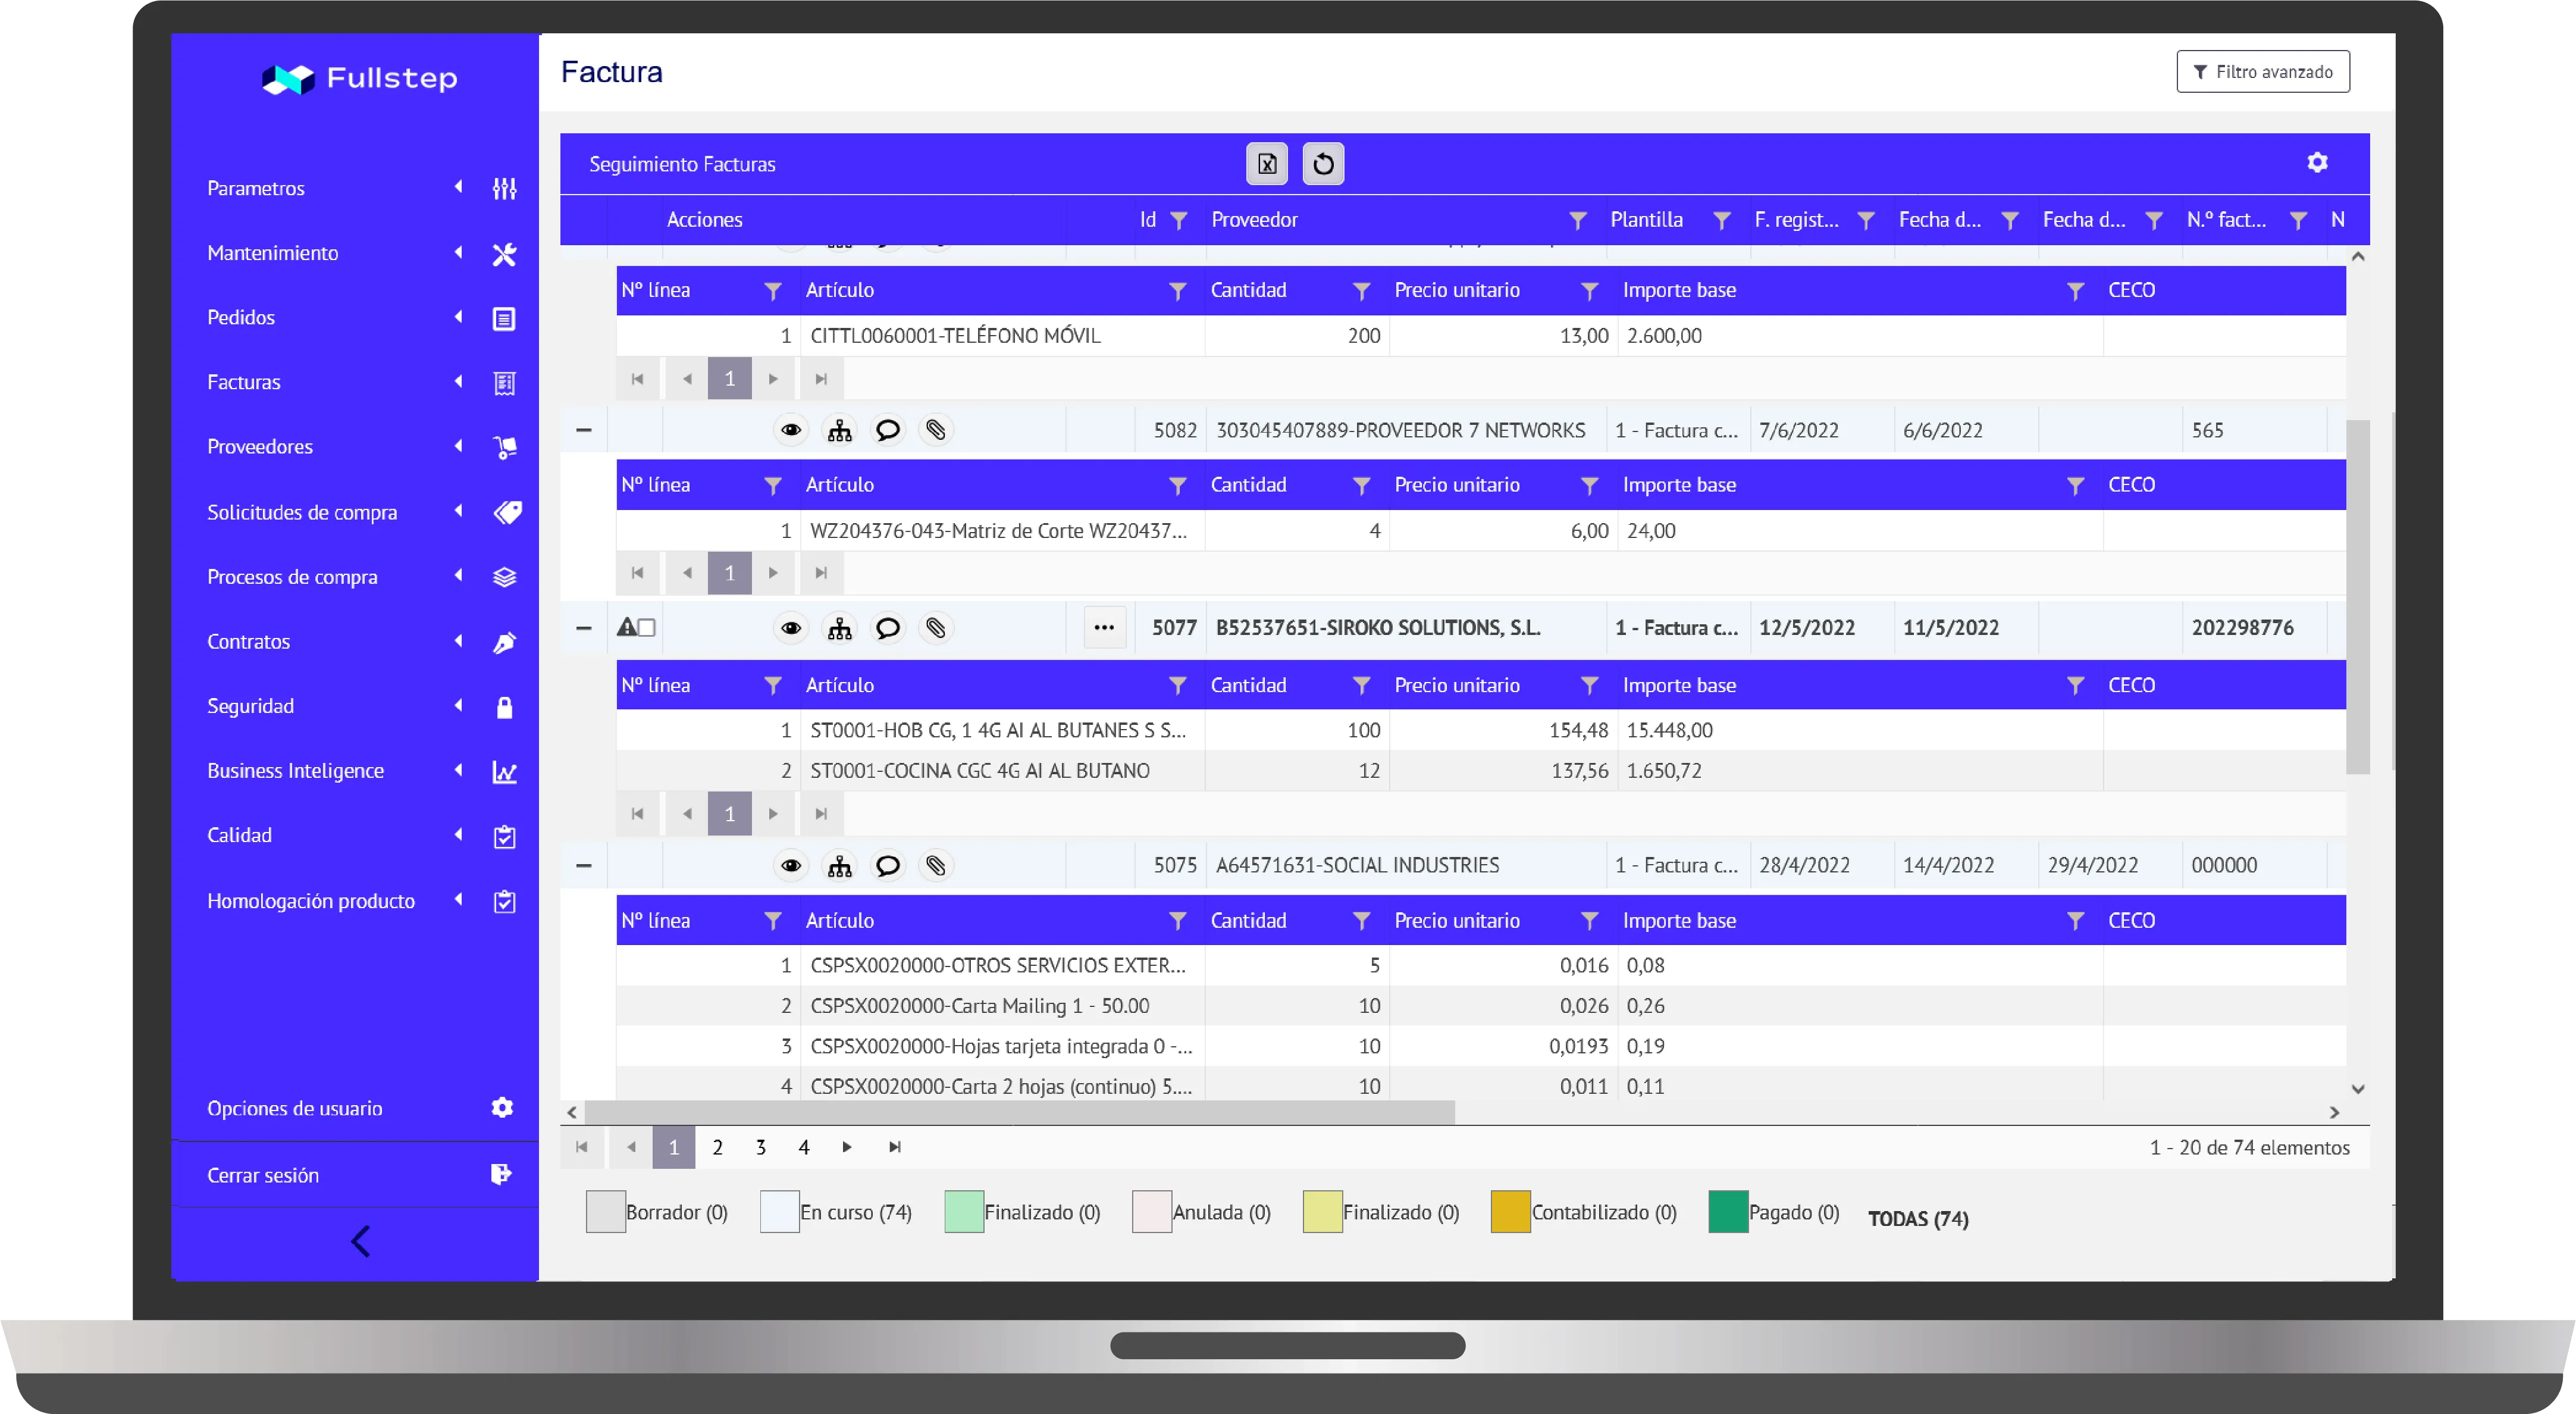Click the horizontal scrollbar of grid
This screenshot has height=1414, width=2576.
click(x=1020, y=1112)
